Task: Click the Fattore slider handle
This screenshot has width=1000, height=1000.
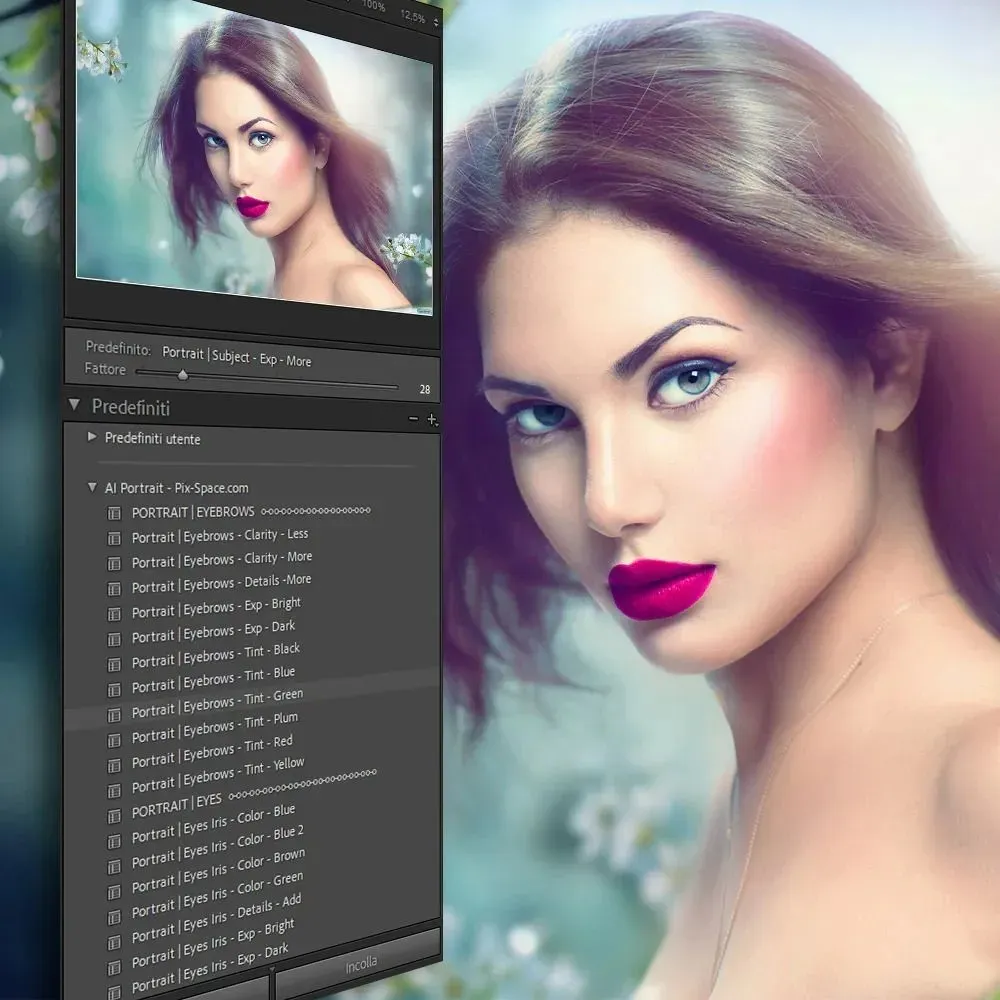Action: tap(182, 375)
